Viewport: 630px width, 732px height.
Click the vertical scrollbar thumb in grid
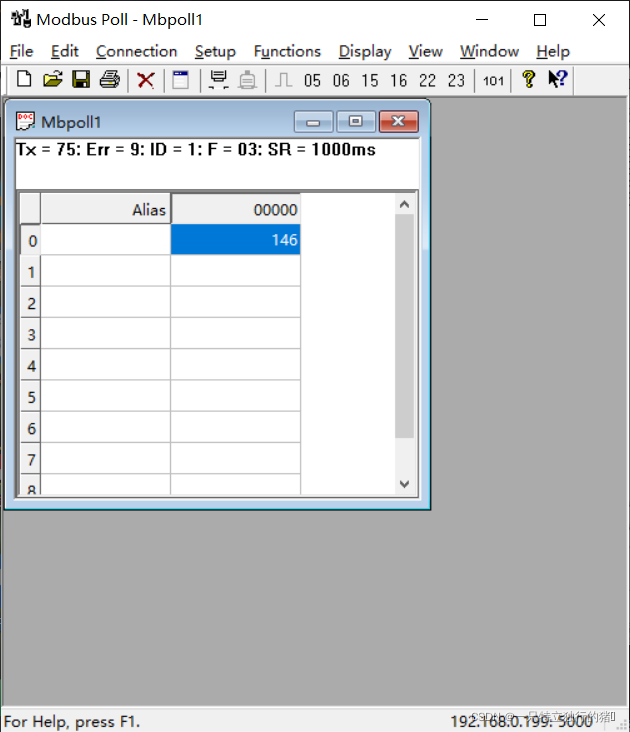(x=404, y=326)
